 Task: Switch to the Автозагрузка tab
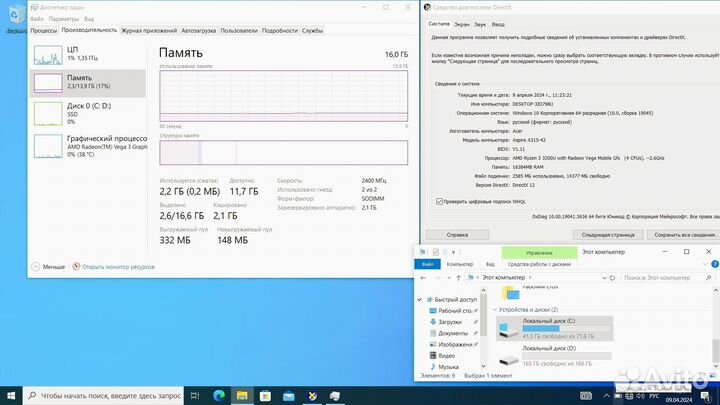(198, 31)
